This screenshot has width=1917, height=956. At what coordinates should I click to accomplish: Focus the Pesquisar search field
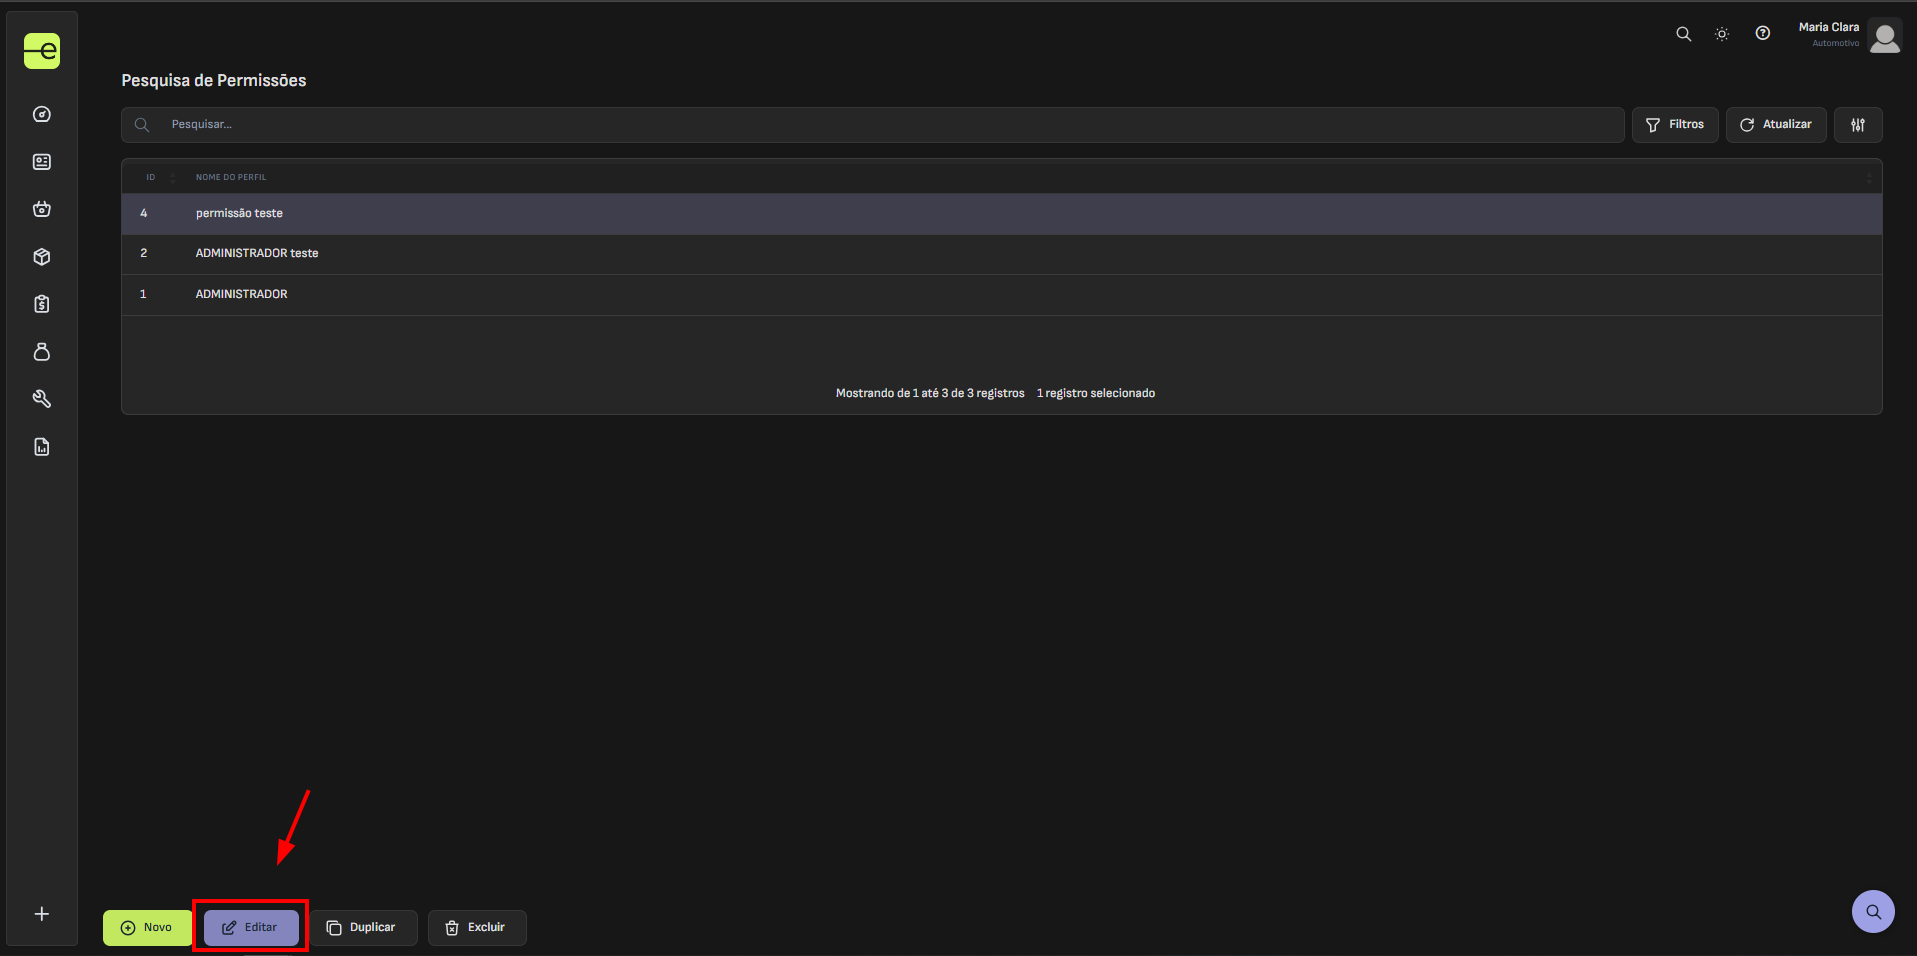click(872, 125)
